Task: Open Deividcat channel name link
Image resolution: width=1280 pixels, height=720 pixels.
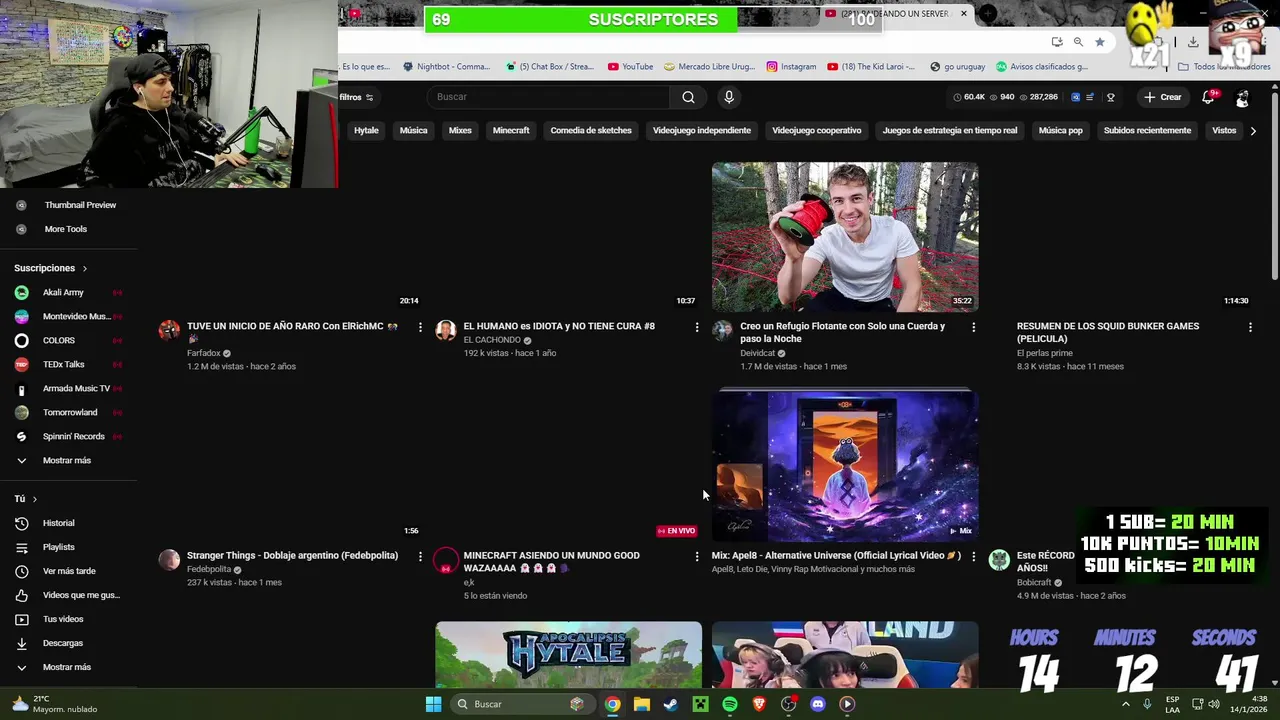Action: click(757, 353)
